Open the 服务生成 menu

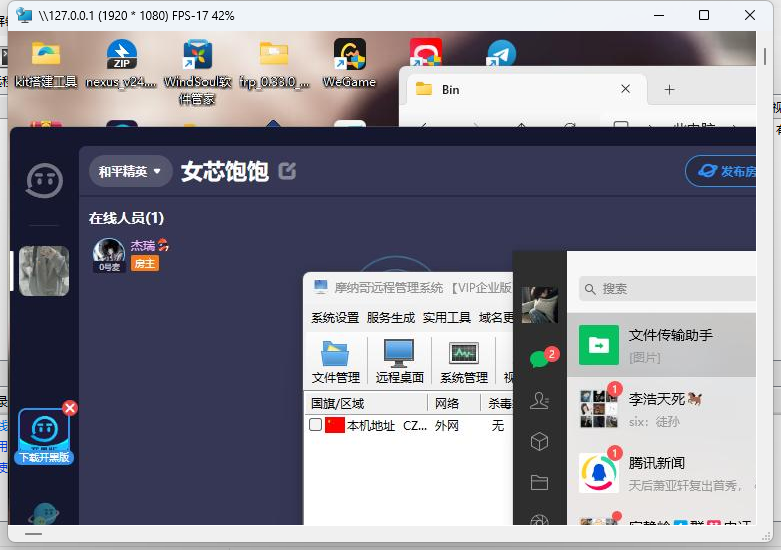[391, 317]
